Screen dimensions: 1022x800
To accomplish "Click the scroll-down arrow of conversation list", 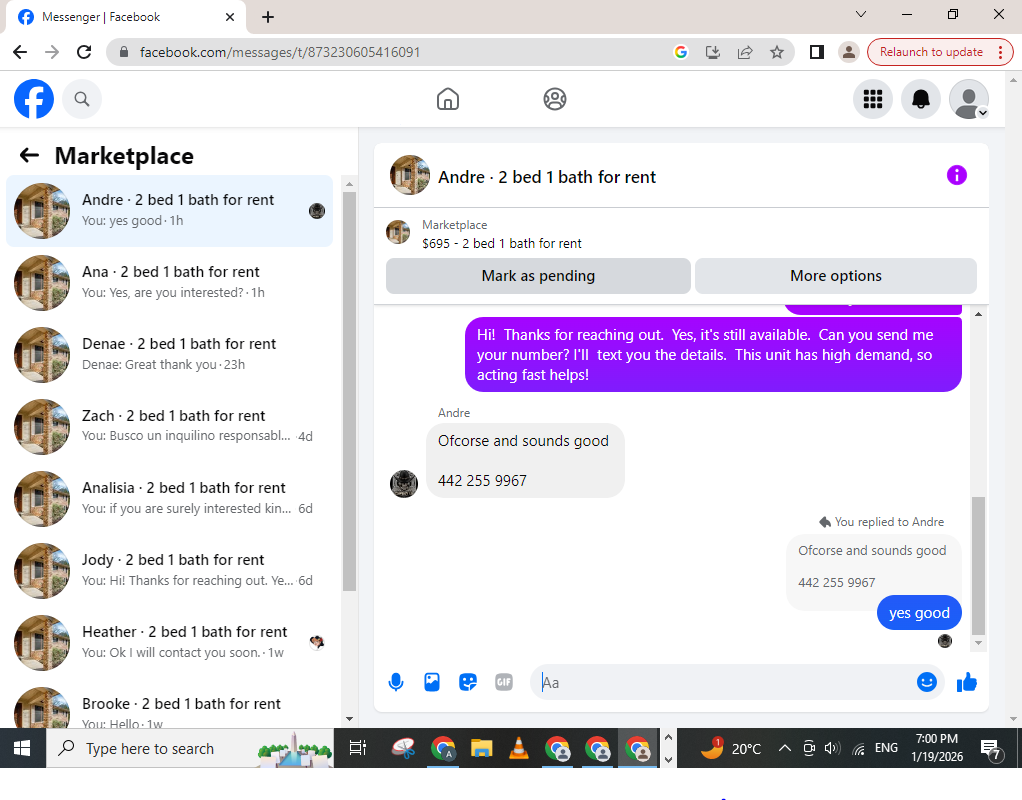I will [349, 719].
